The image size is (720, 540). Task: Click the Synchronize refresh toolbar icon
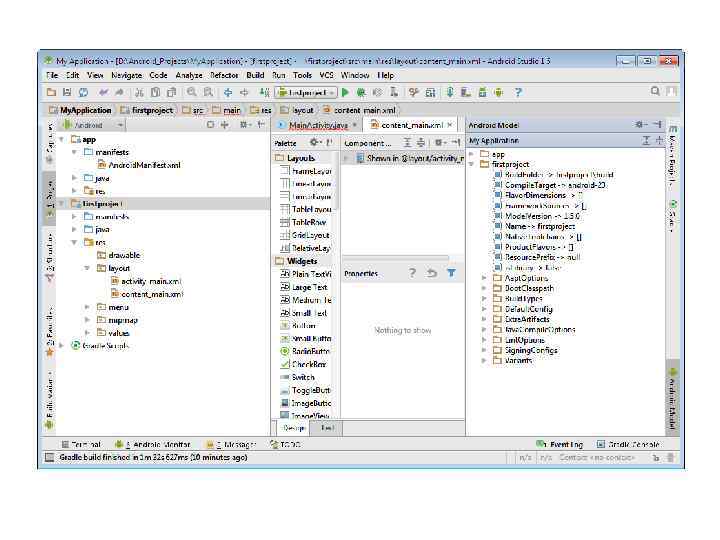[x=83, y=93]
